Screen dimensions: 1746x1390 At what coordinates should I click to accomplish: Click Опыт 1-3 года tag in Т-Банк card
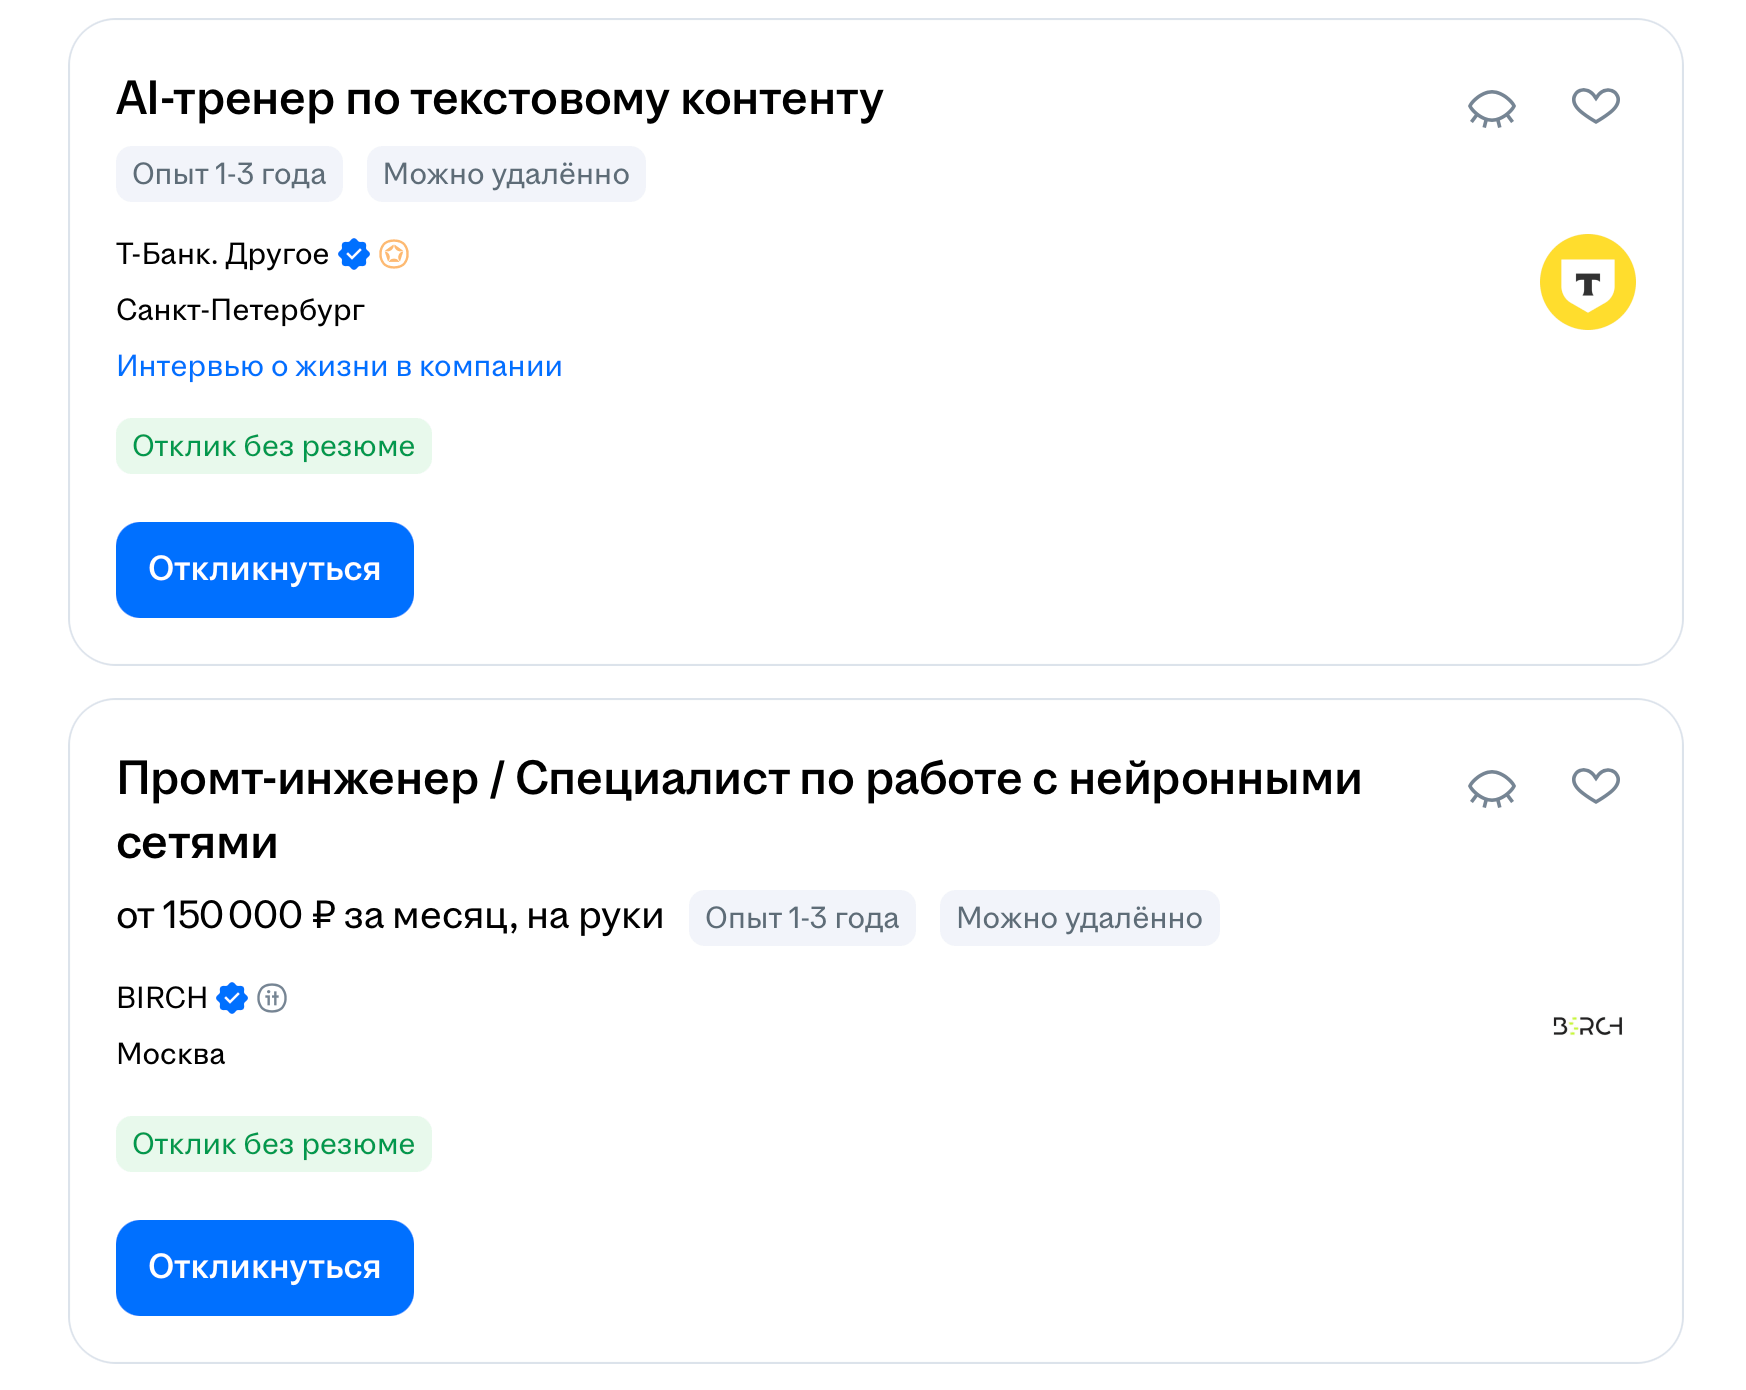pos(229,174)
